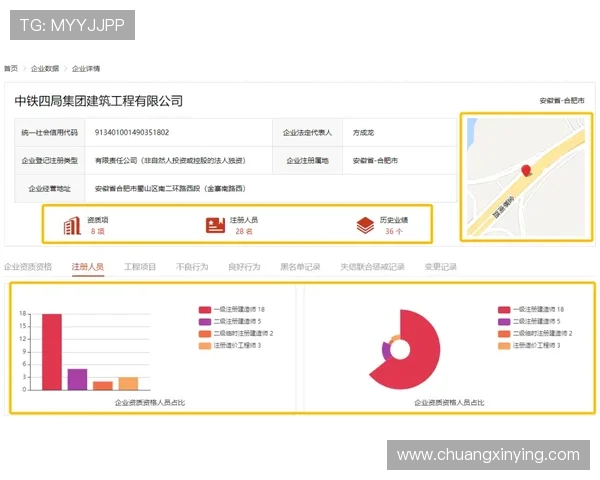Viewport: 600px width, 480px height.
Task: Click the tall red bar in bar chart
Action: tap(52, 352)
